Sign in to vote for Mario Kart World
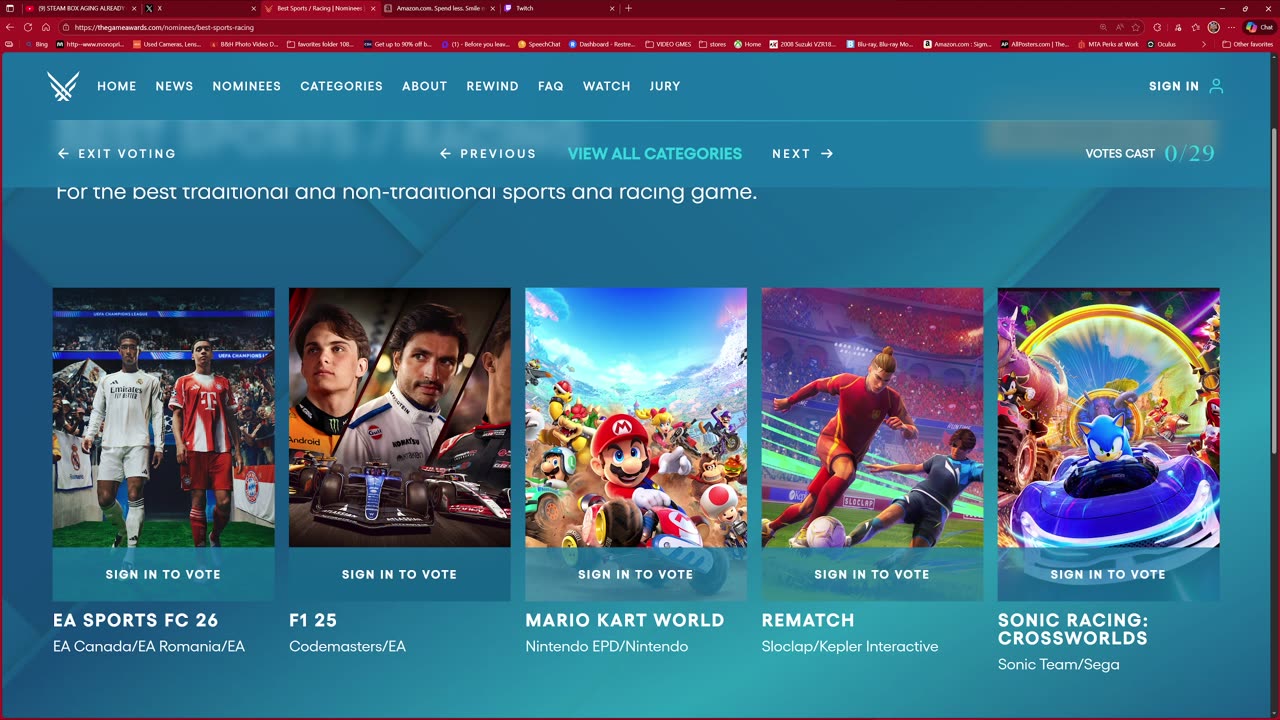 [636, 574]
